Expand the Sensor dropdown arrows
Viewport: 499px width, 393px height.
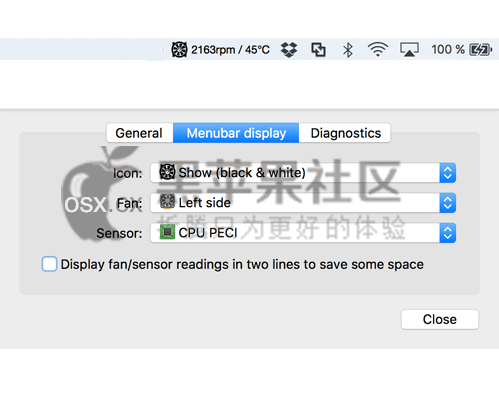[448, 233]
